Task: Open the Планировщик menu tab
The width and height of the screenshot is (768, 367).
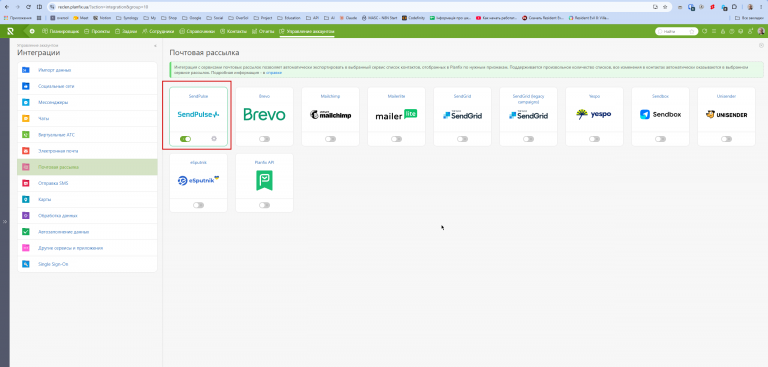Action: (61, 31)
